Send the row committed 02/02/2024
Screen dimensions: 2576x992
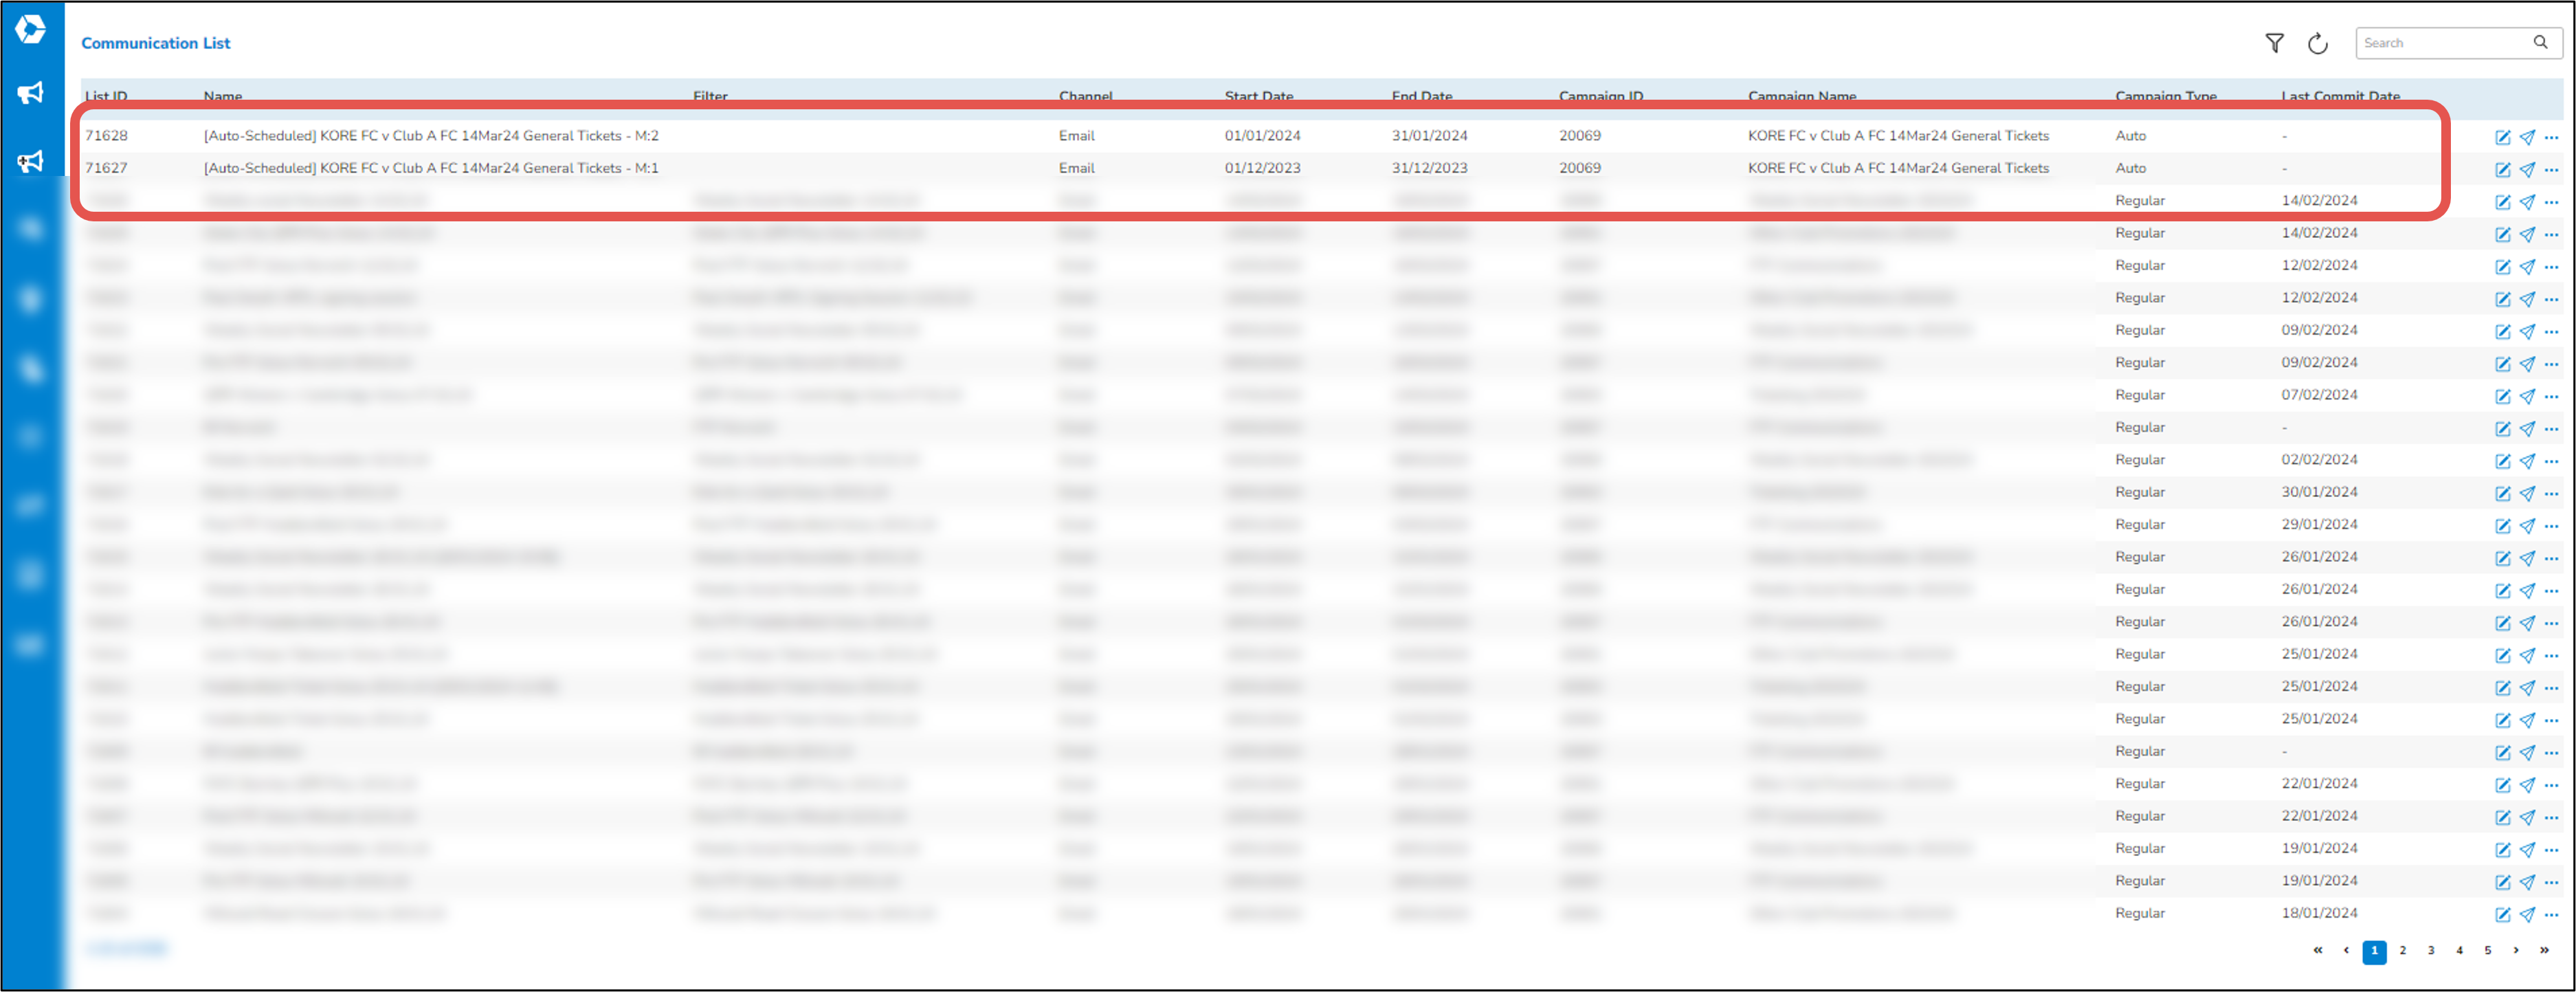(x=2527, y=461)
